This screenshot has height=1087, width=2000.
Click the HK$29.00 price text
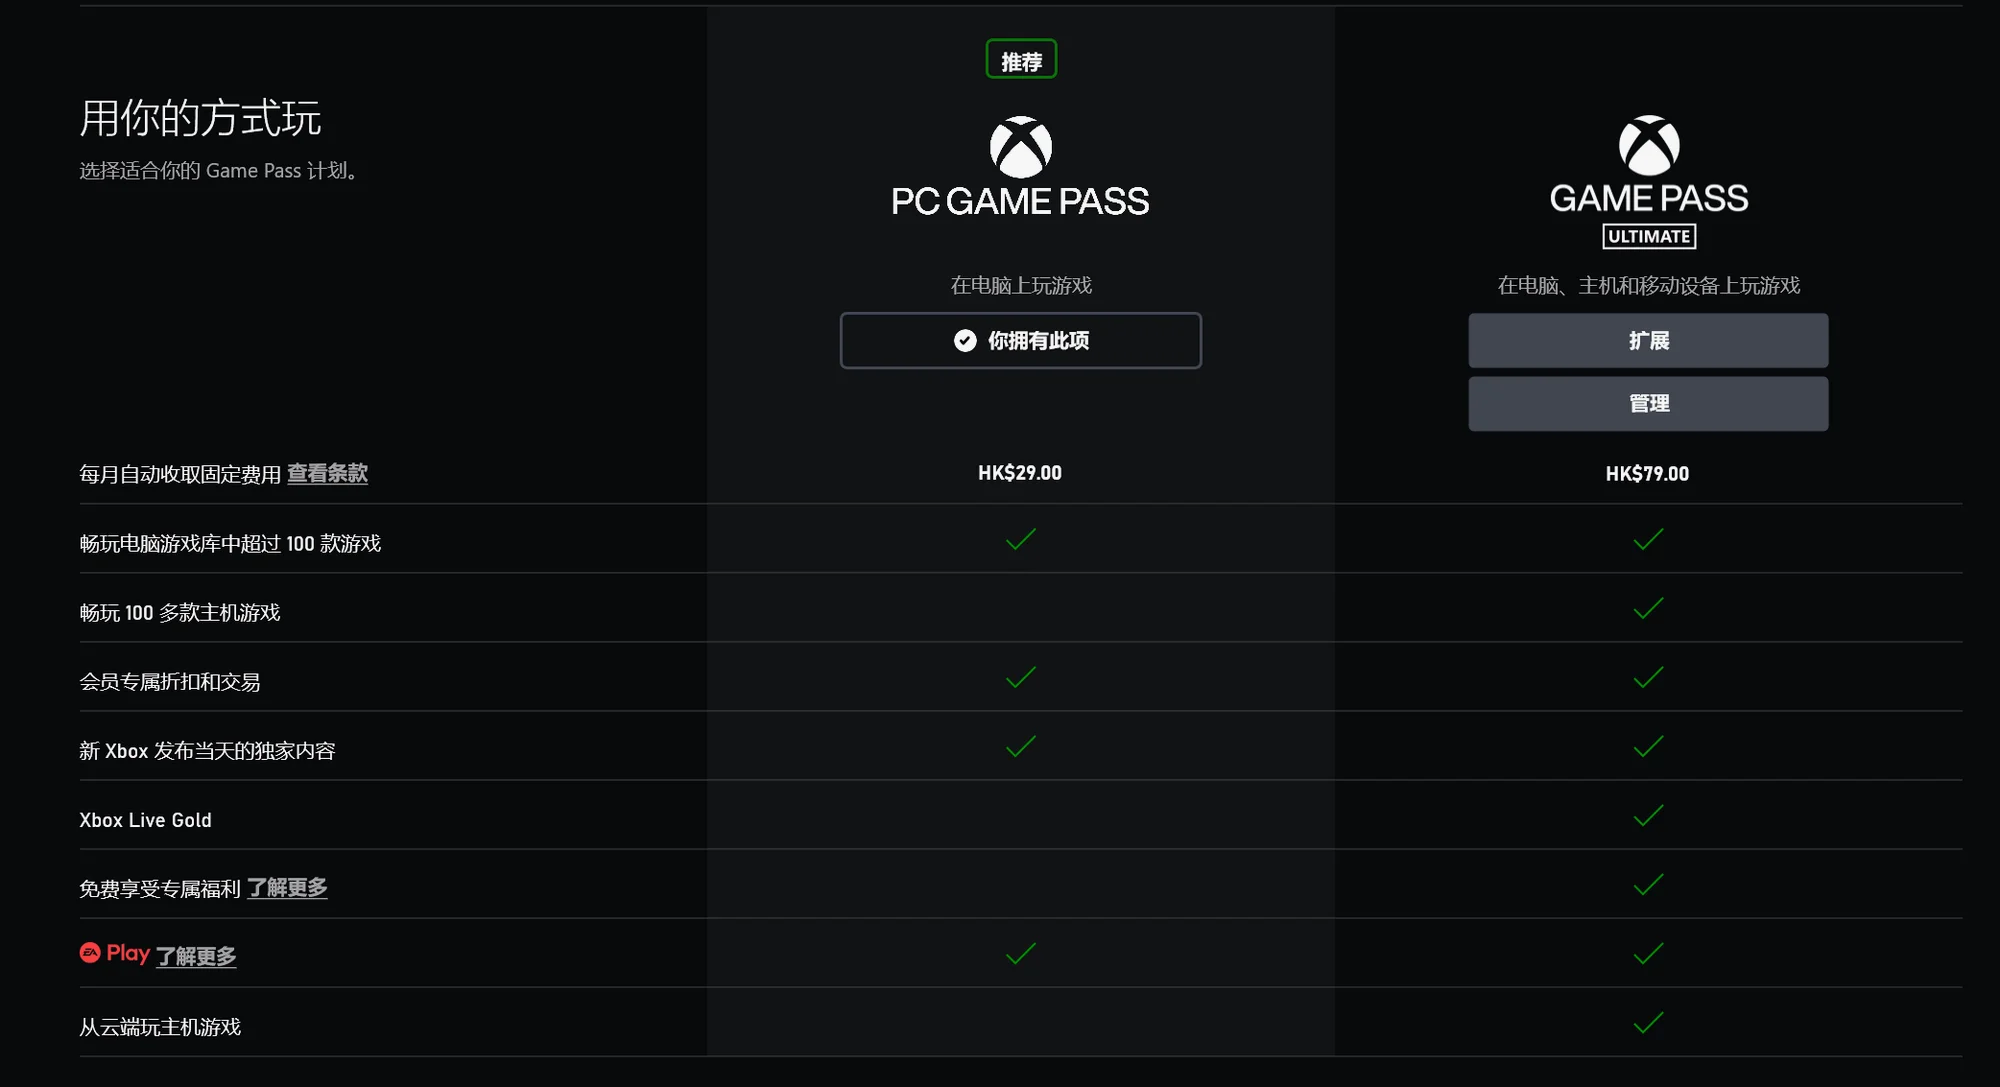(x=1020, y=473)
